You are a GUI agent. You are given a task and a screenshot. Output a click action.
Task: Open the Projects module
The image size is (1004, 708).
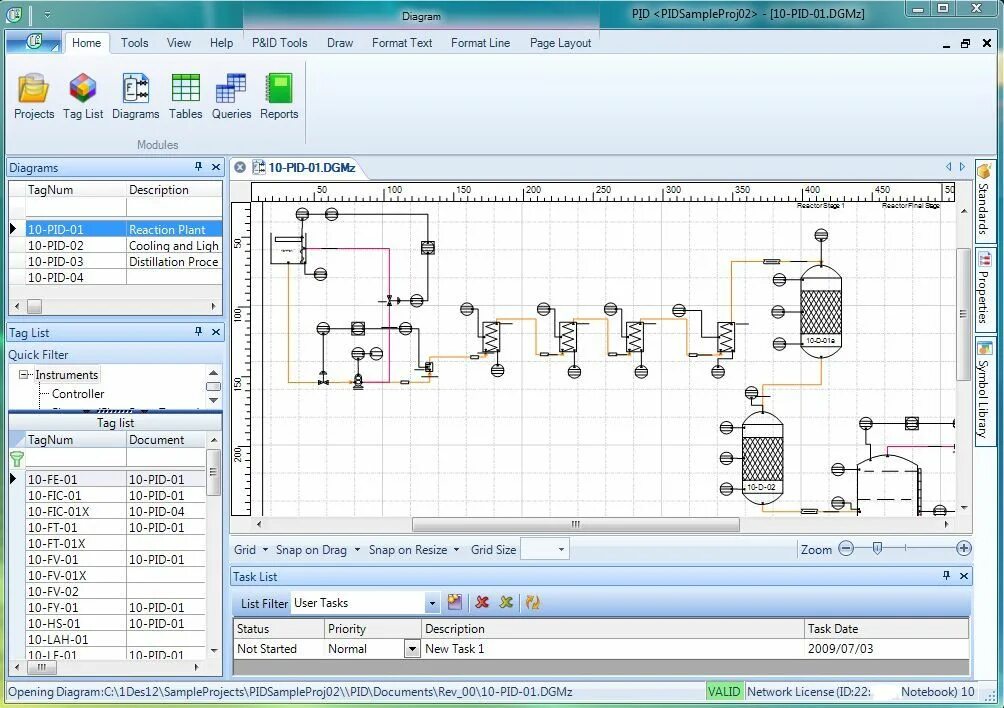[34, 96]
